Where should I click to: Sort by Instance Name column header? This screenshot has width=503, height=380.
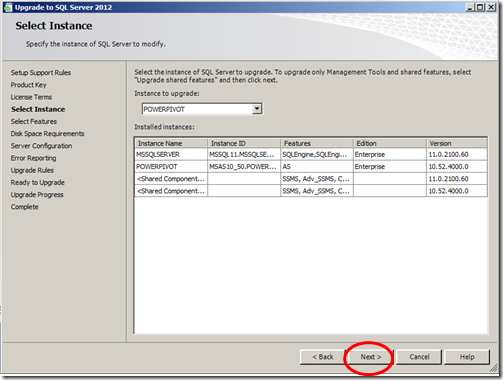(x=171, y=143)
